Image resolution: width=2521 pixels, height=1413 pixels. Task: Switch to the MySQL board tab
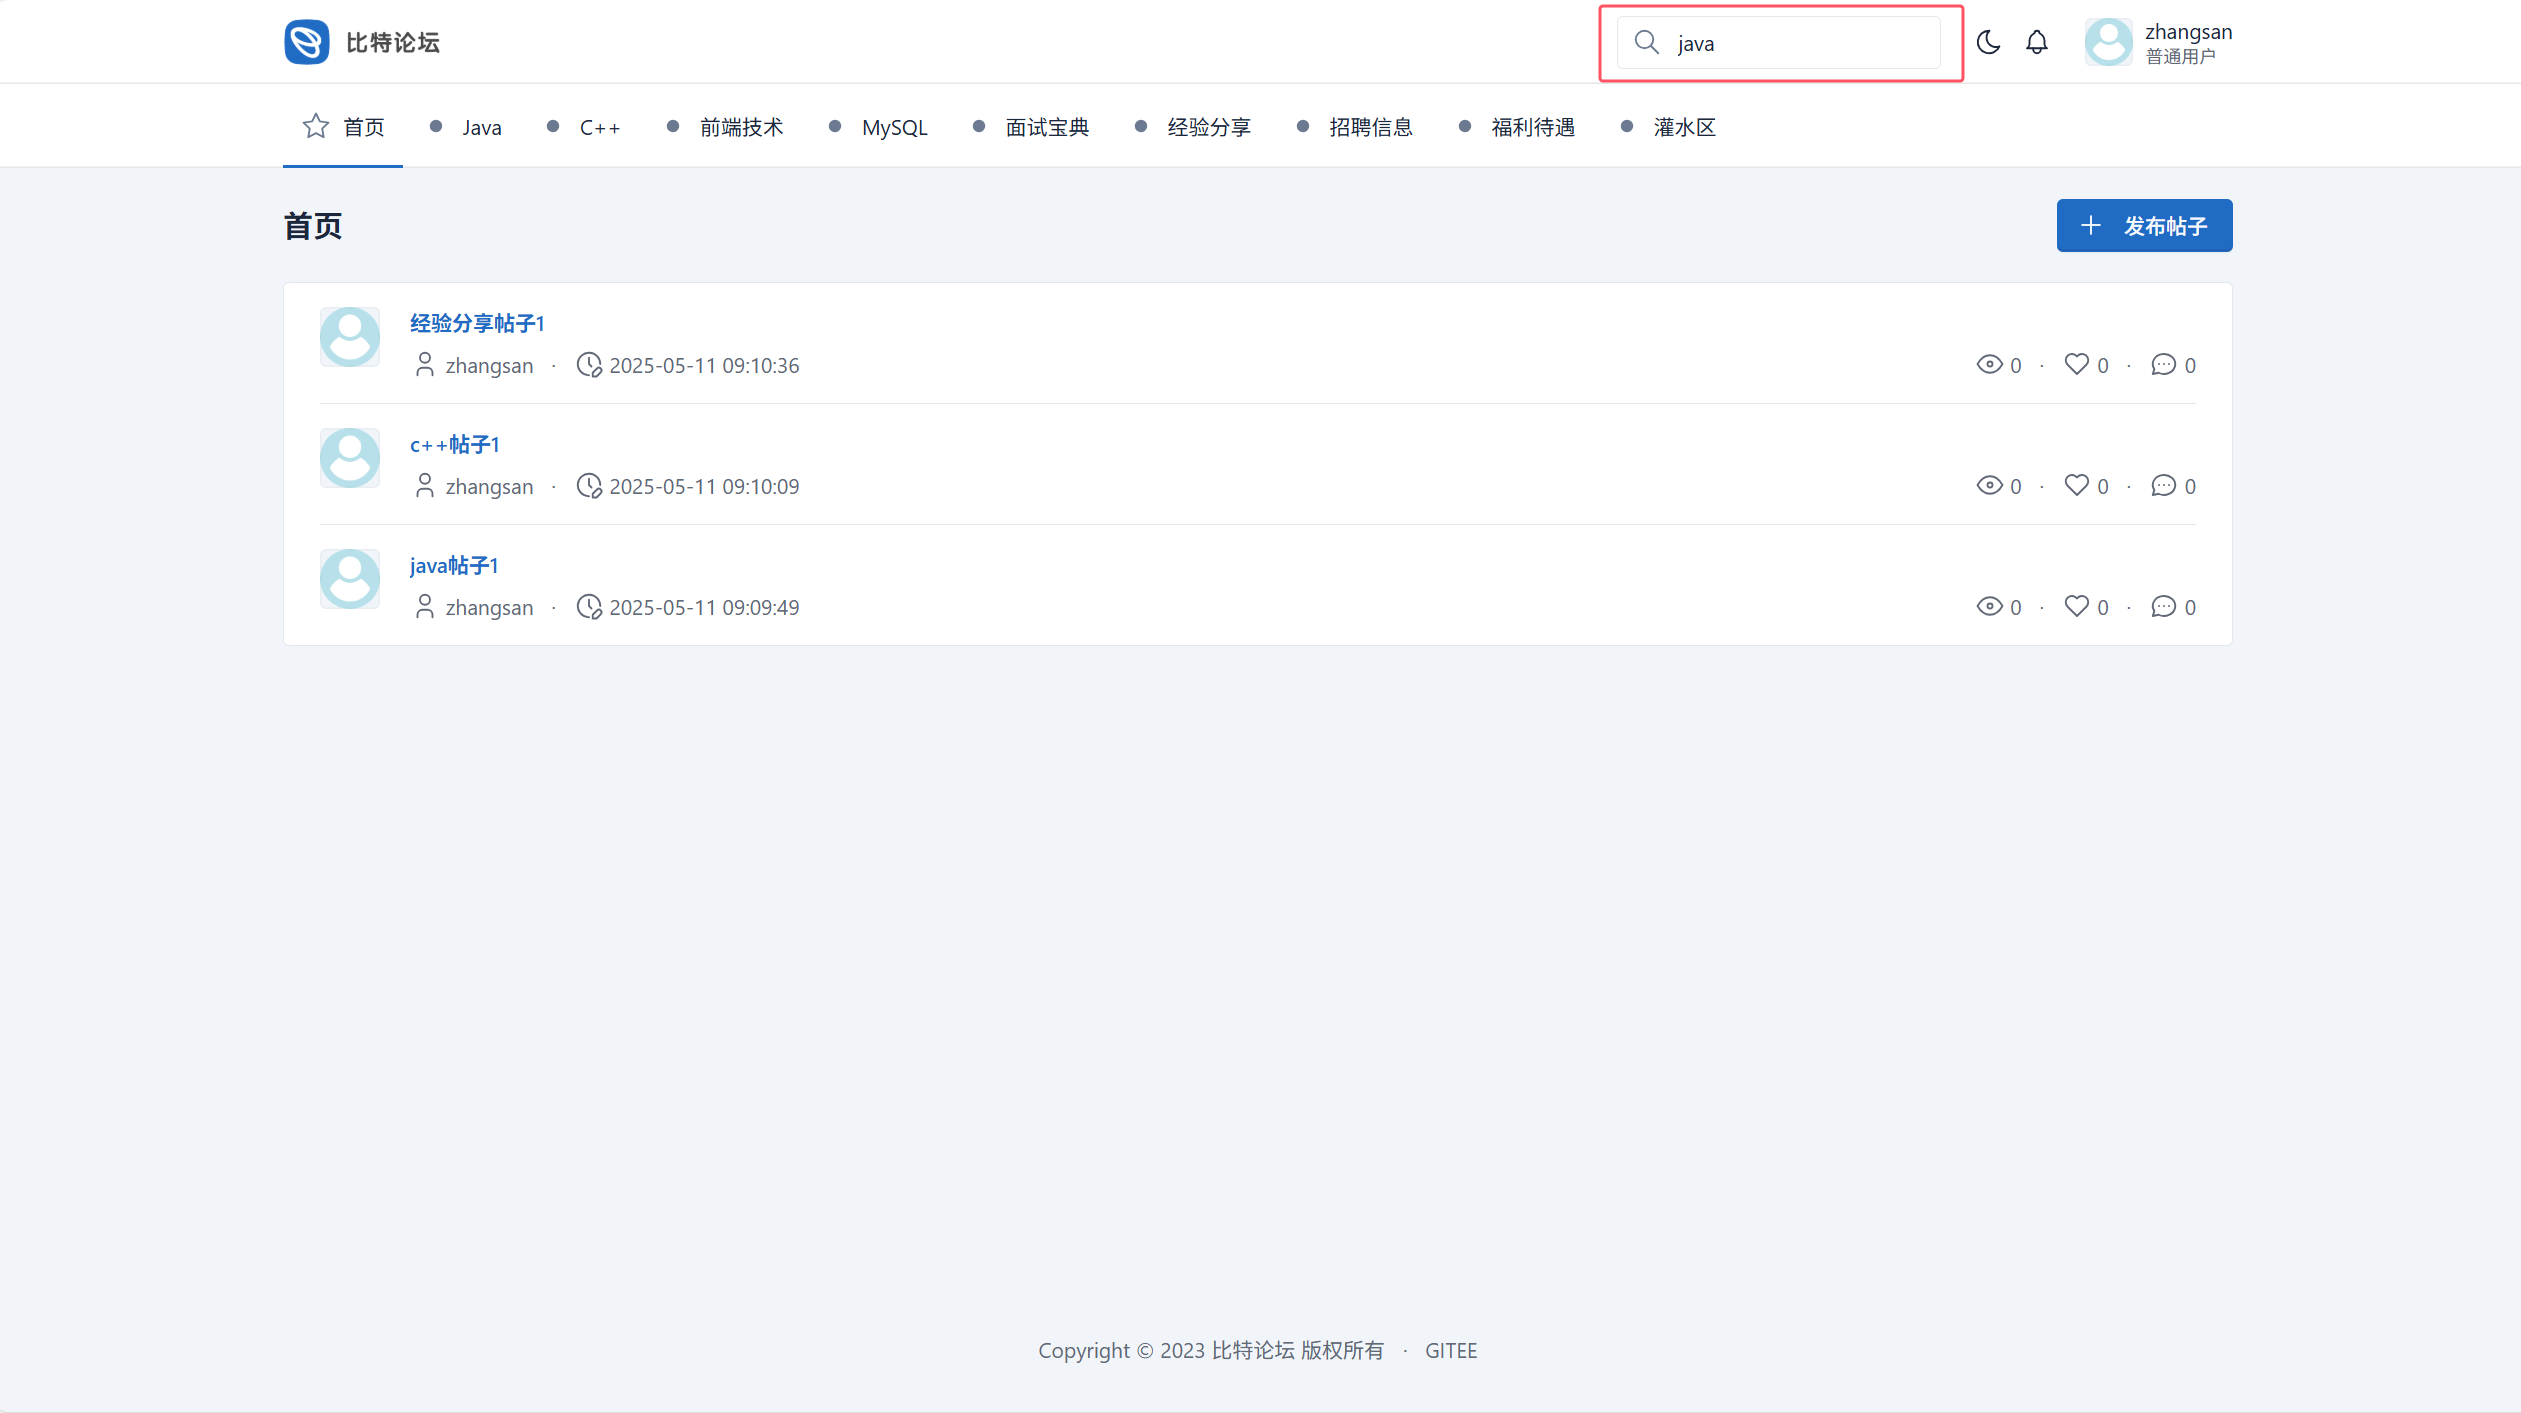click(894, 127)
